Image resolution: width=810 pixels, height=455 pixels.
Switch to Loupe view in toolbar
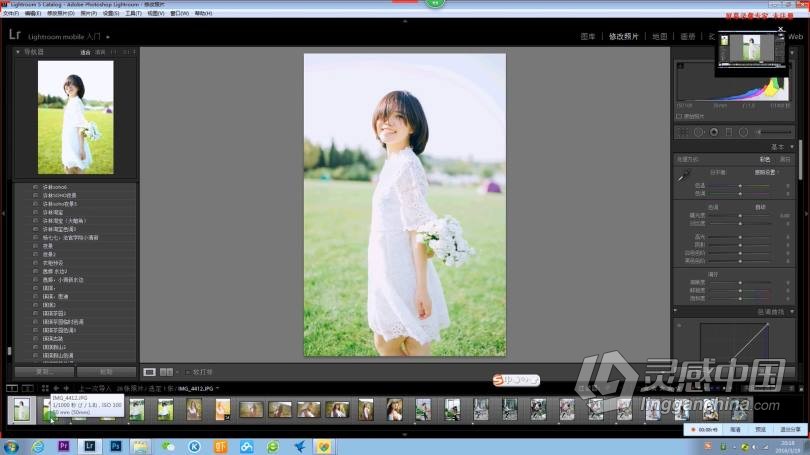tap(149, 372)
